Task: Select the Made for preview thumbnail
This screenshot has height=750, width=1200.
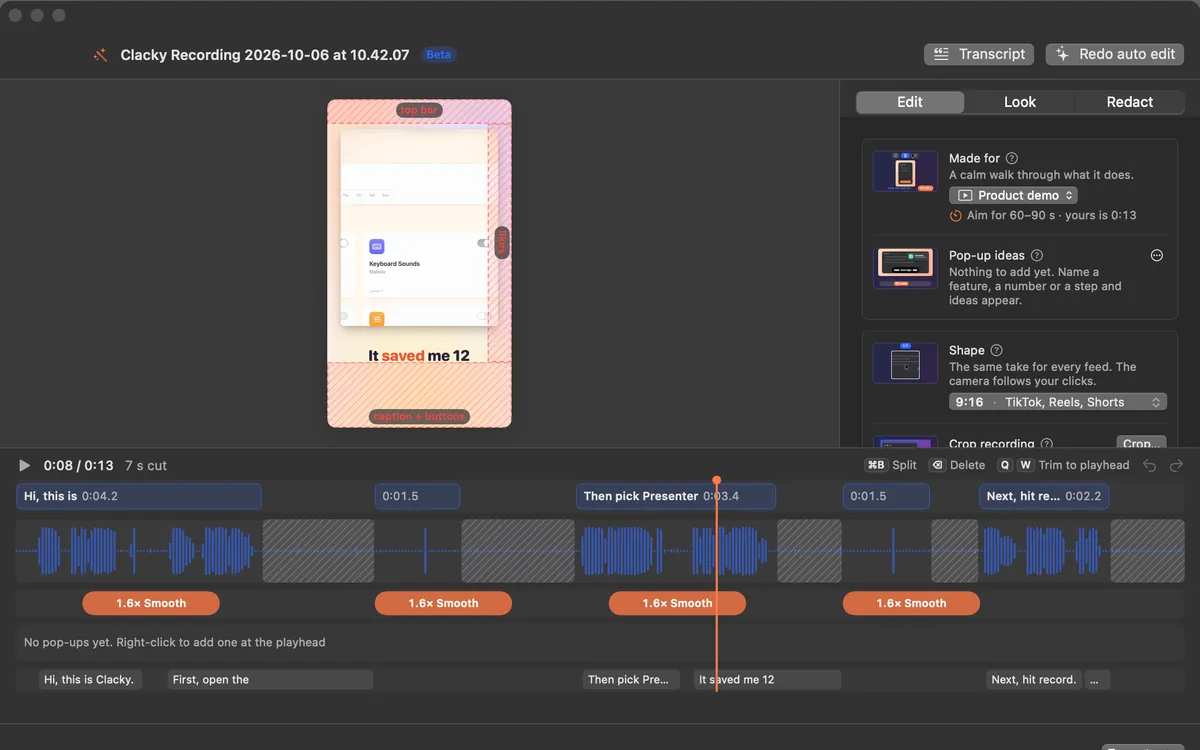Action: pyautogui.click(x=905, y=171)
